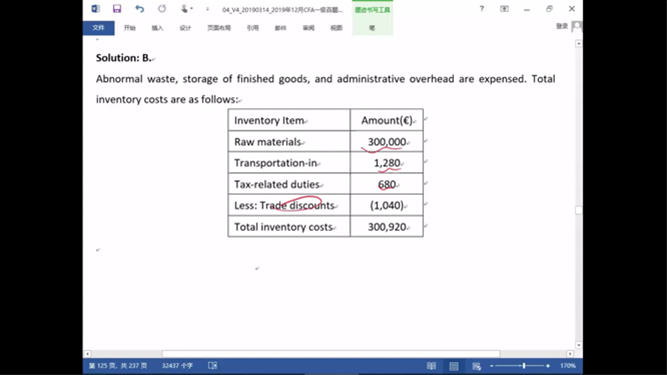667x375 pixels.
Task: Switch to Read Mode view icon
Action: tap(431, 366)
